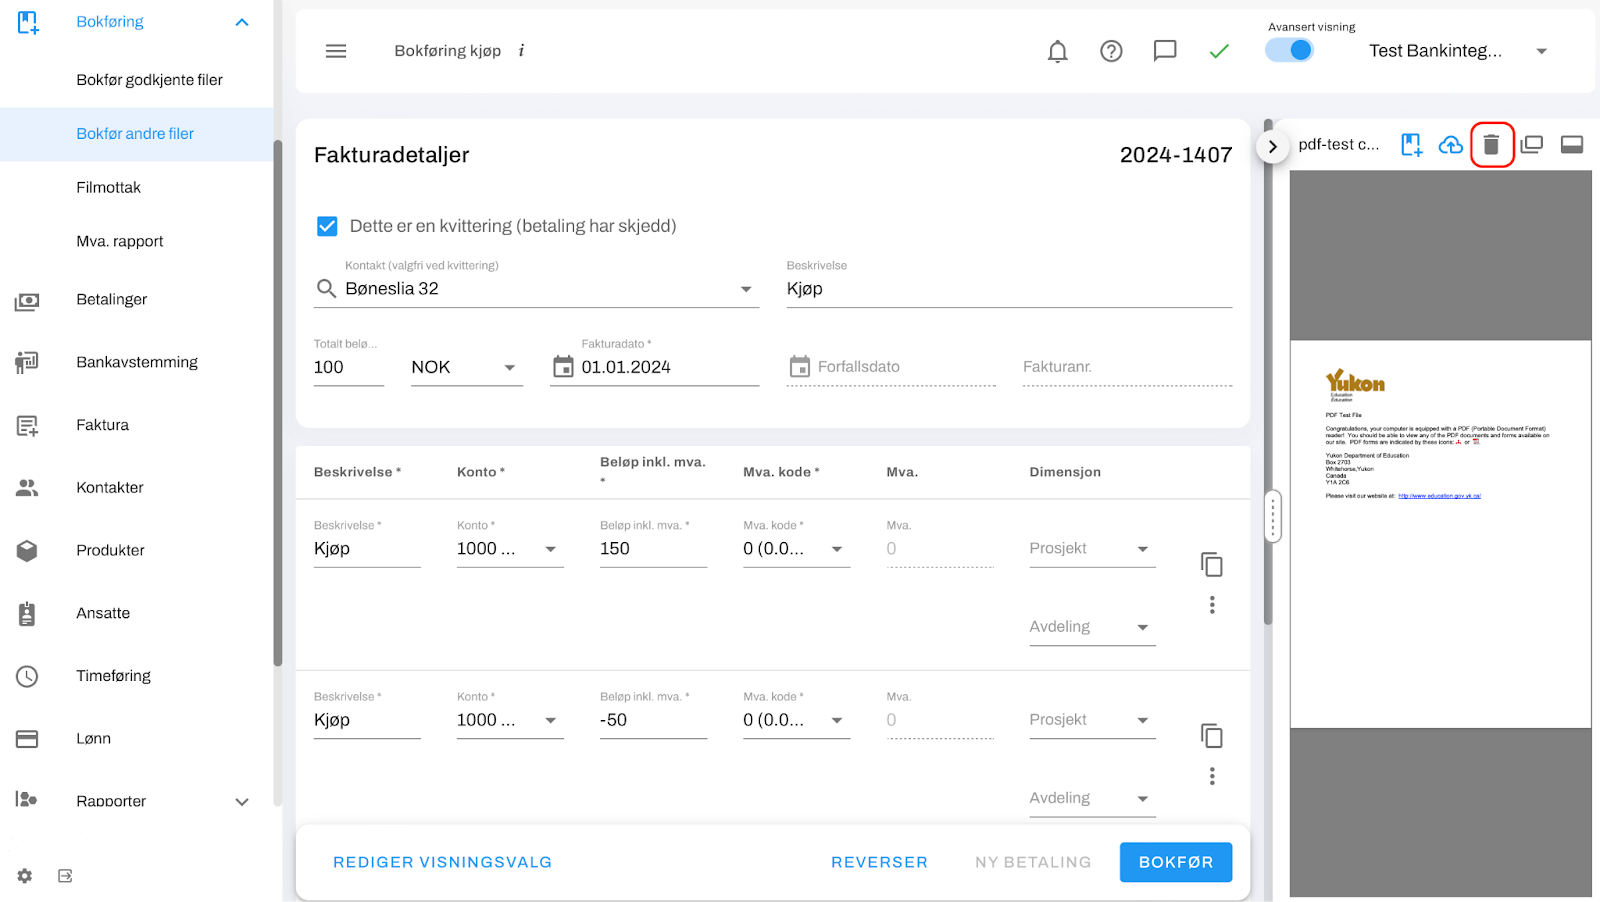The image size is (1600, 902).
Task: Open Prosjekt dropdown in the 150 row
Action: [x=1092, y=549]
